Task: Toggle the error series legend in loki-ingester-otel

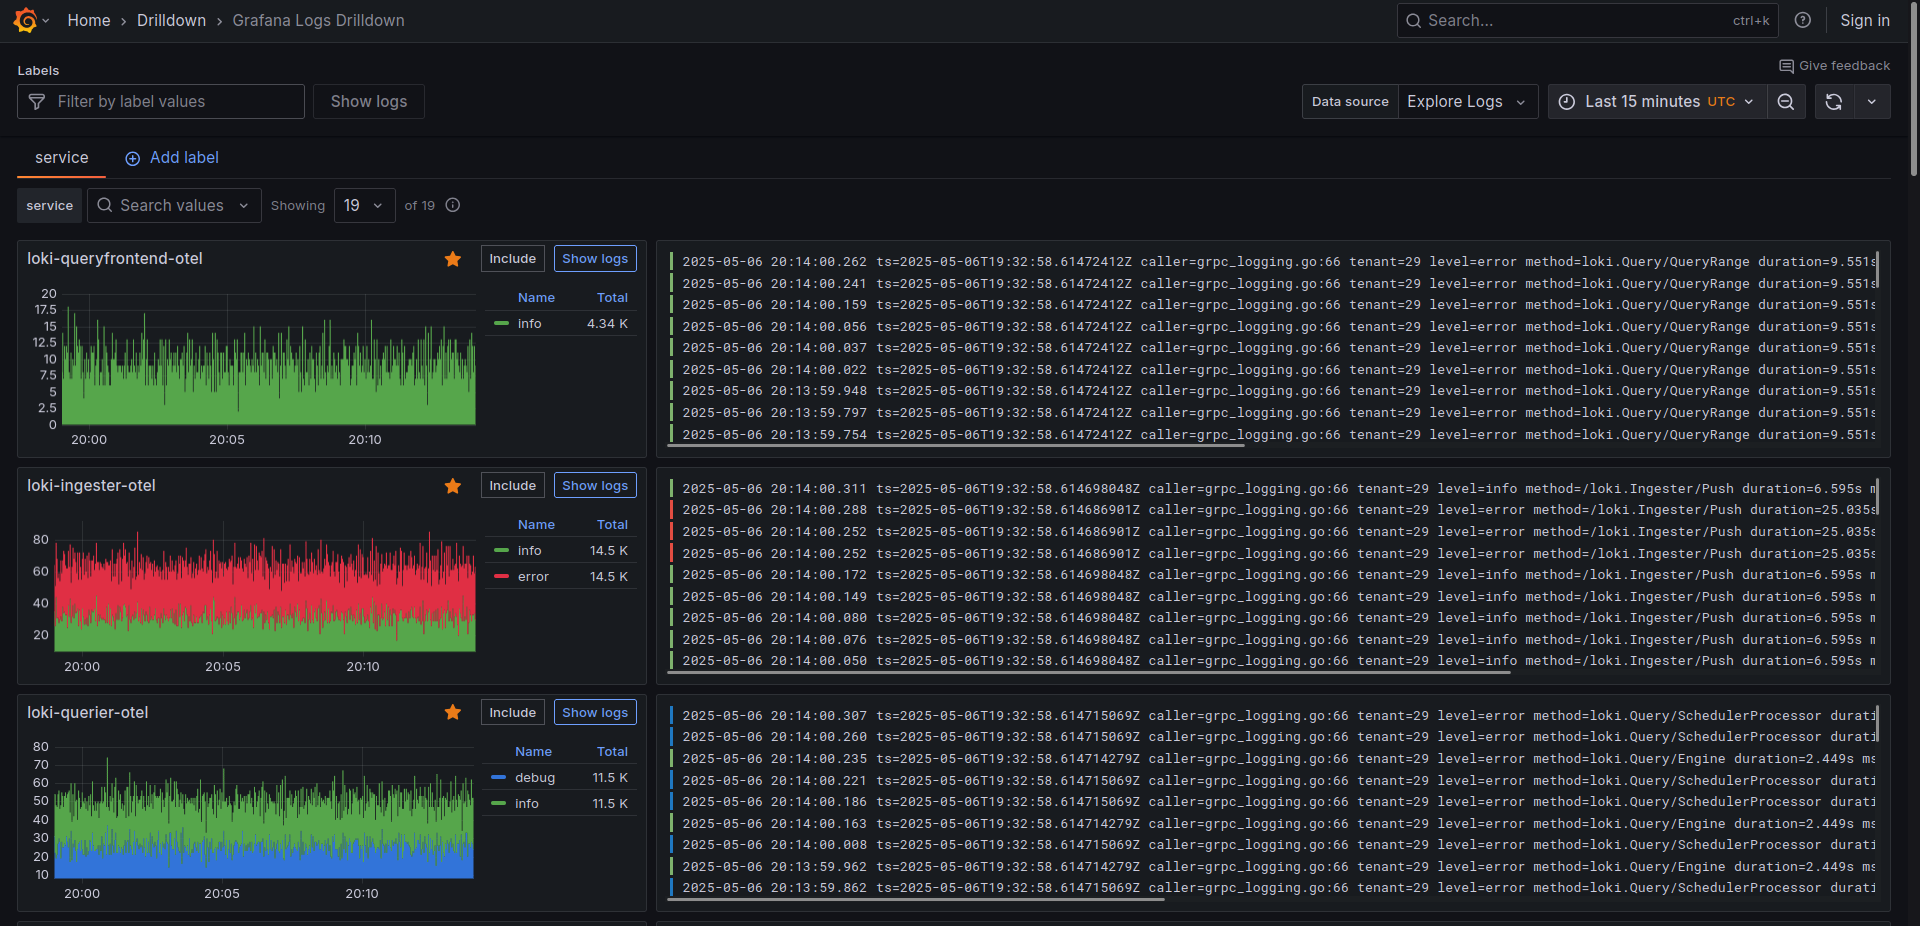Action: click(x=533, y=577)
